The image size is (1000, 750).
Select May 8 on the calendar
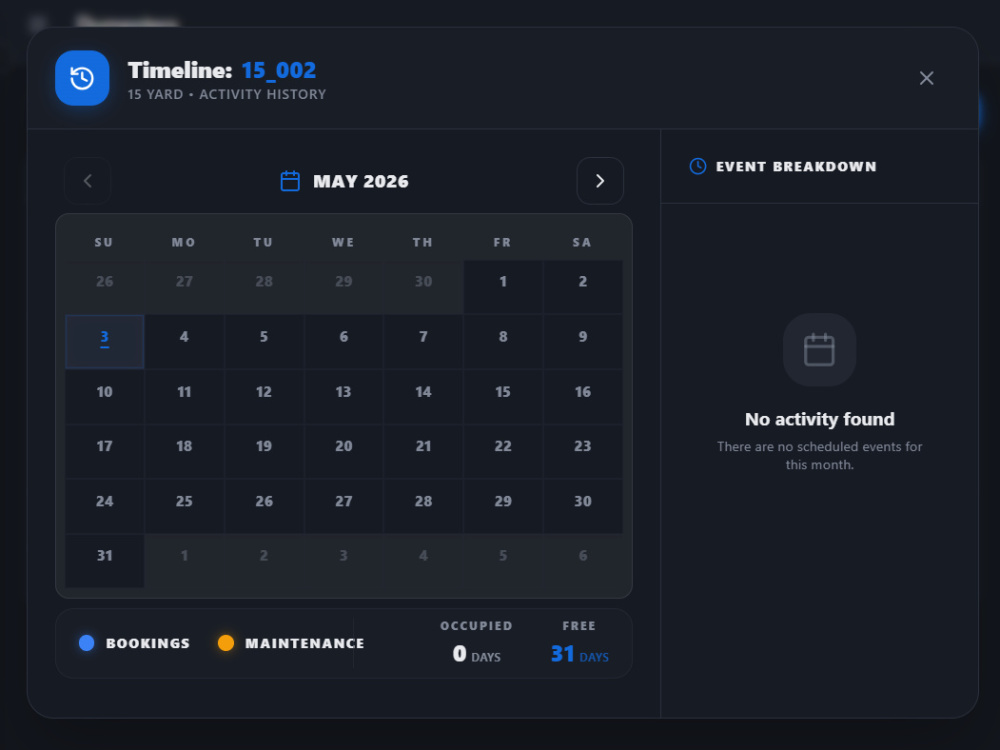pos(503,341)
